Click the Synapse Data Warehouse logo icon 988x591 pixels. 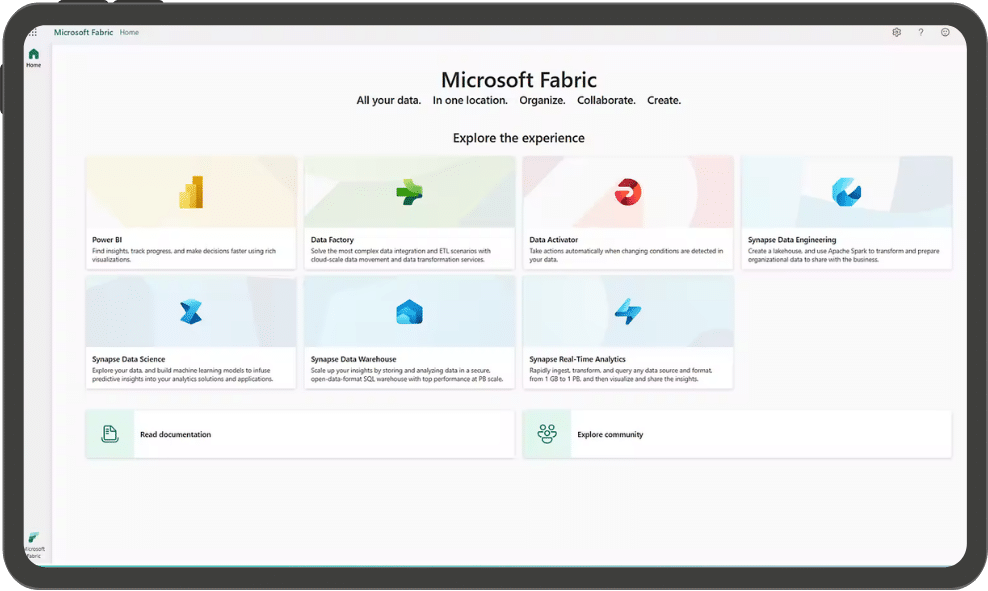[x=410, y=312]
